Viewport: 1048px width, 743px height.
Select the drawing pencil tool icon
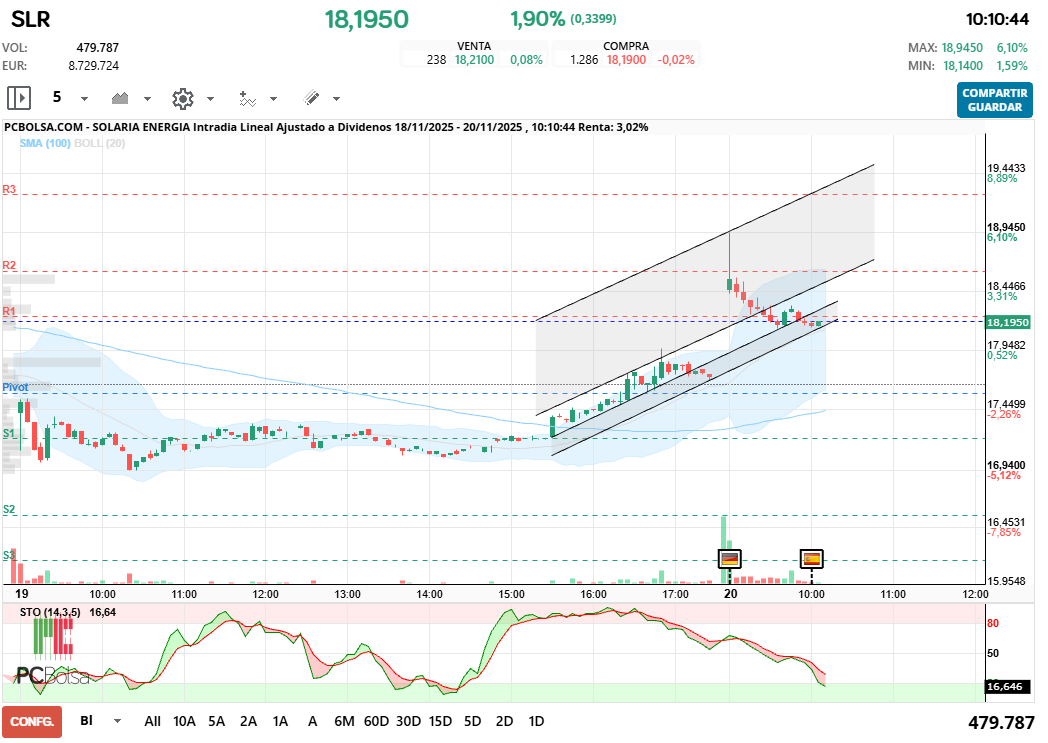pyautogui.click(x=311, y=98)
